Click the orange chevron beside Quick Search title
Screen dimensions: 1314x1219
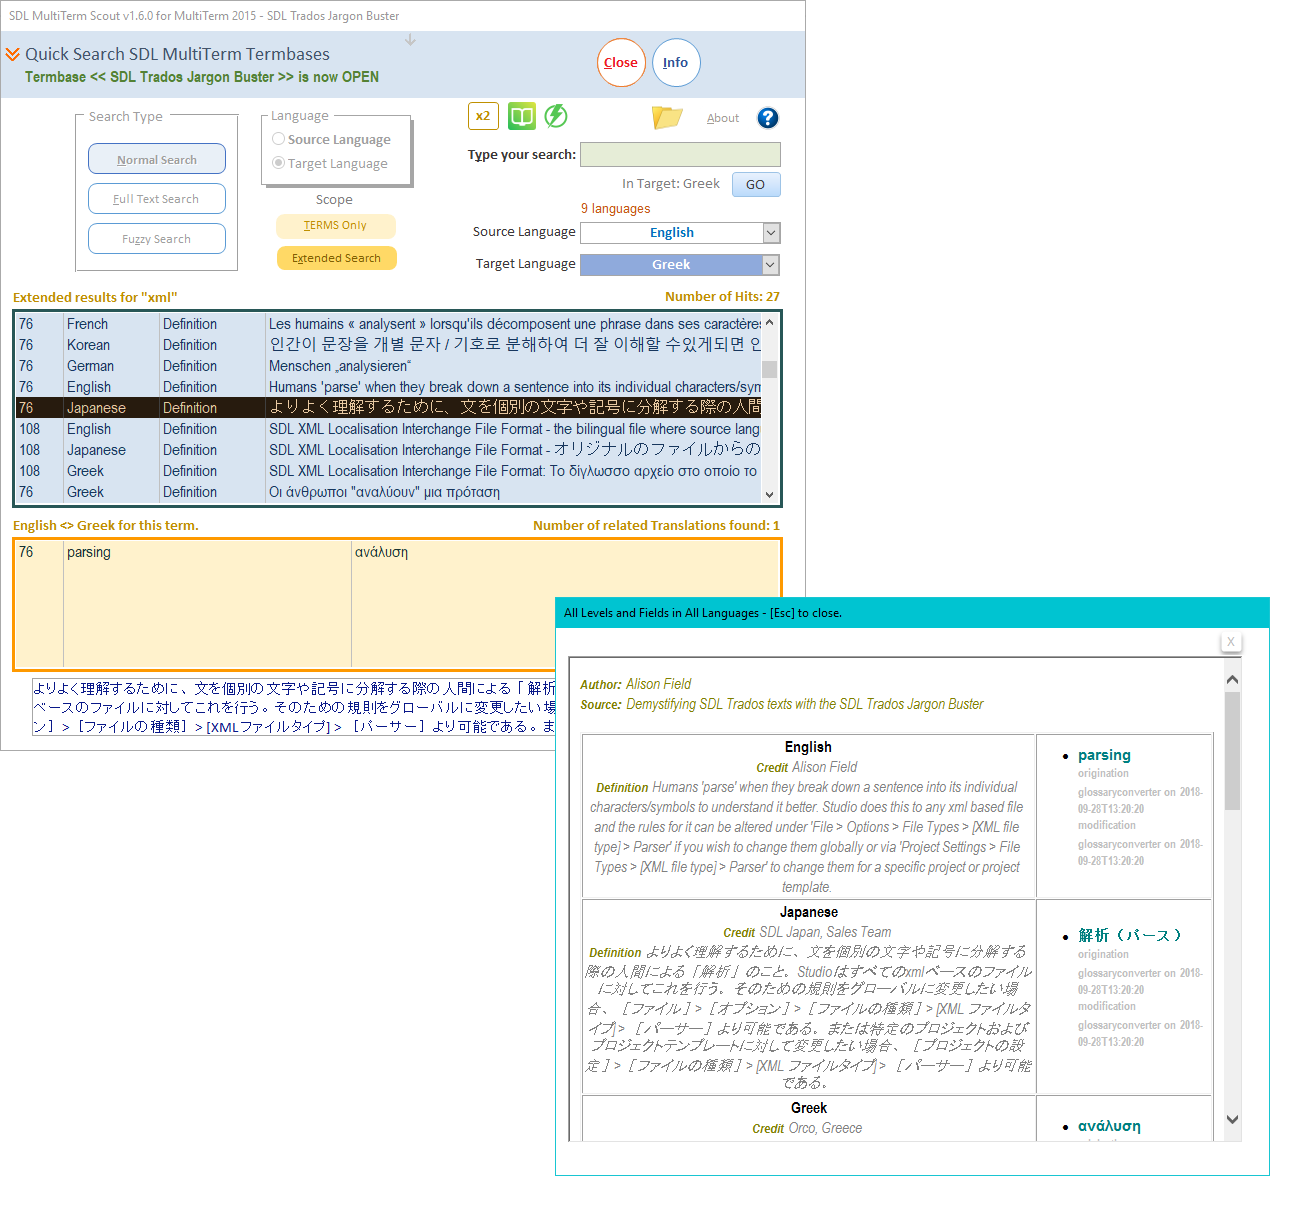tap(13, 54)
